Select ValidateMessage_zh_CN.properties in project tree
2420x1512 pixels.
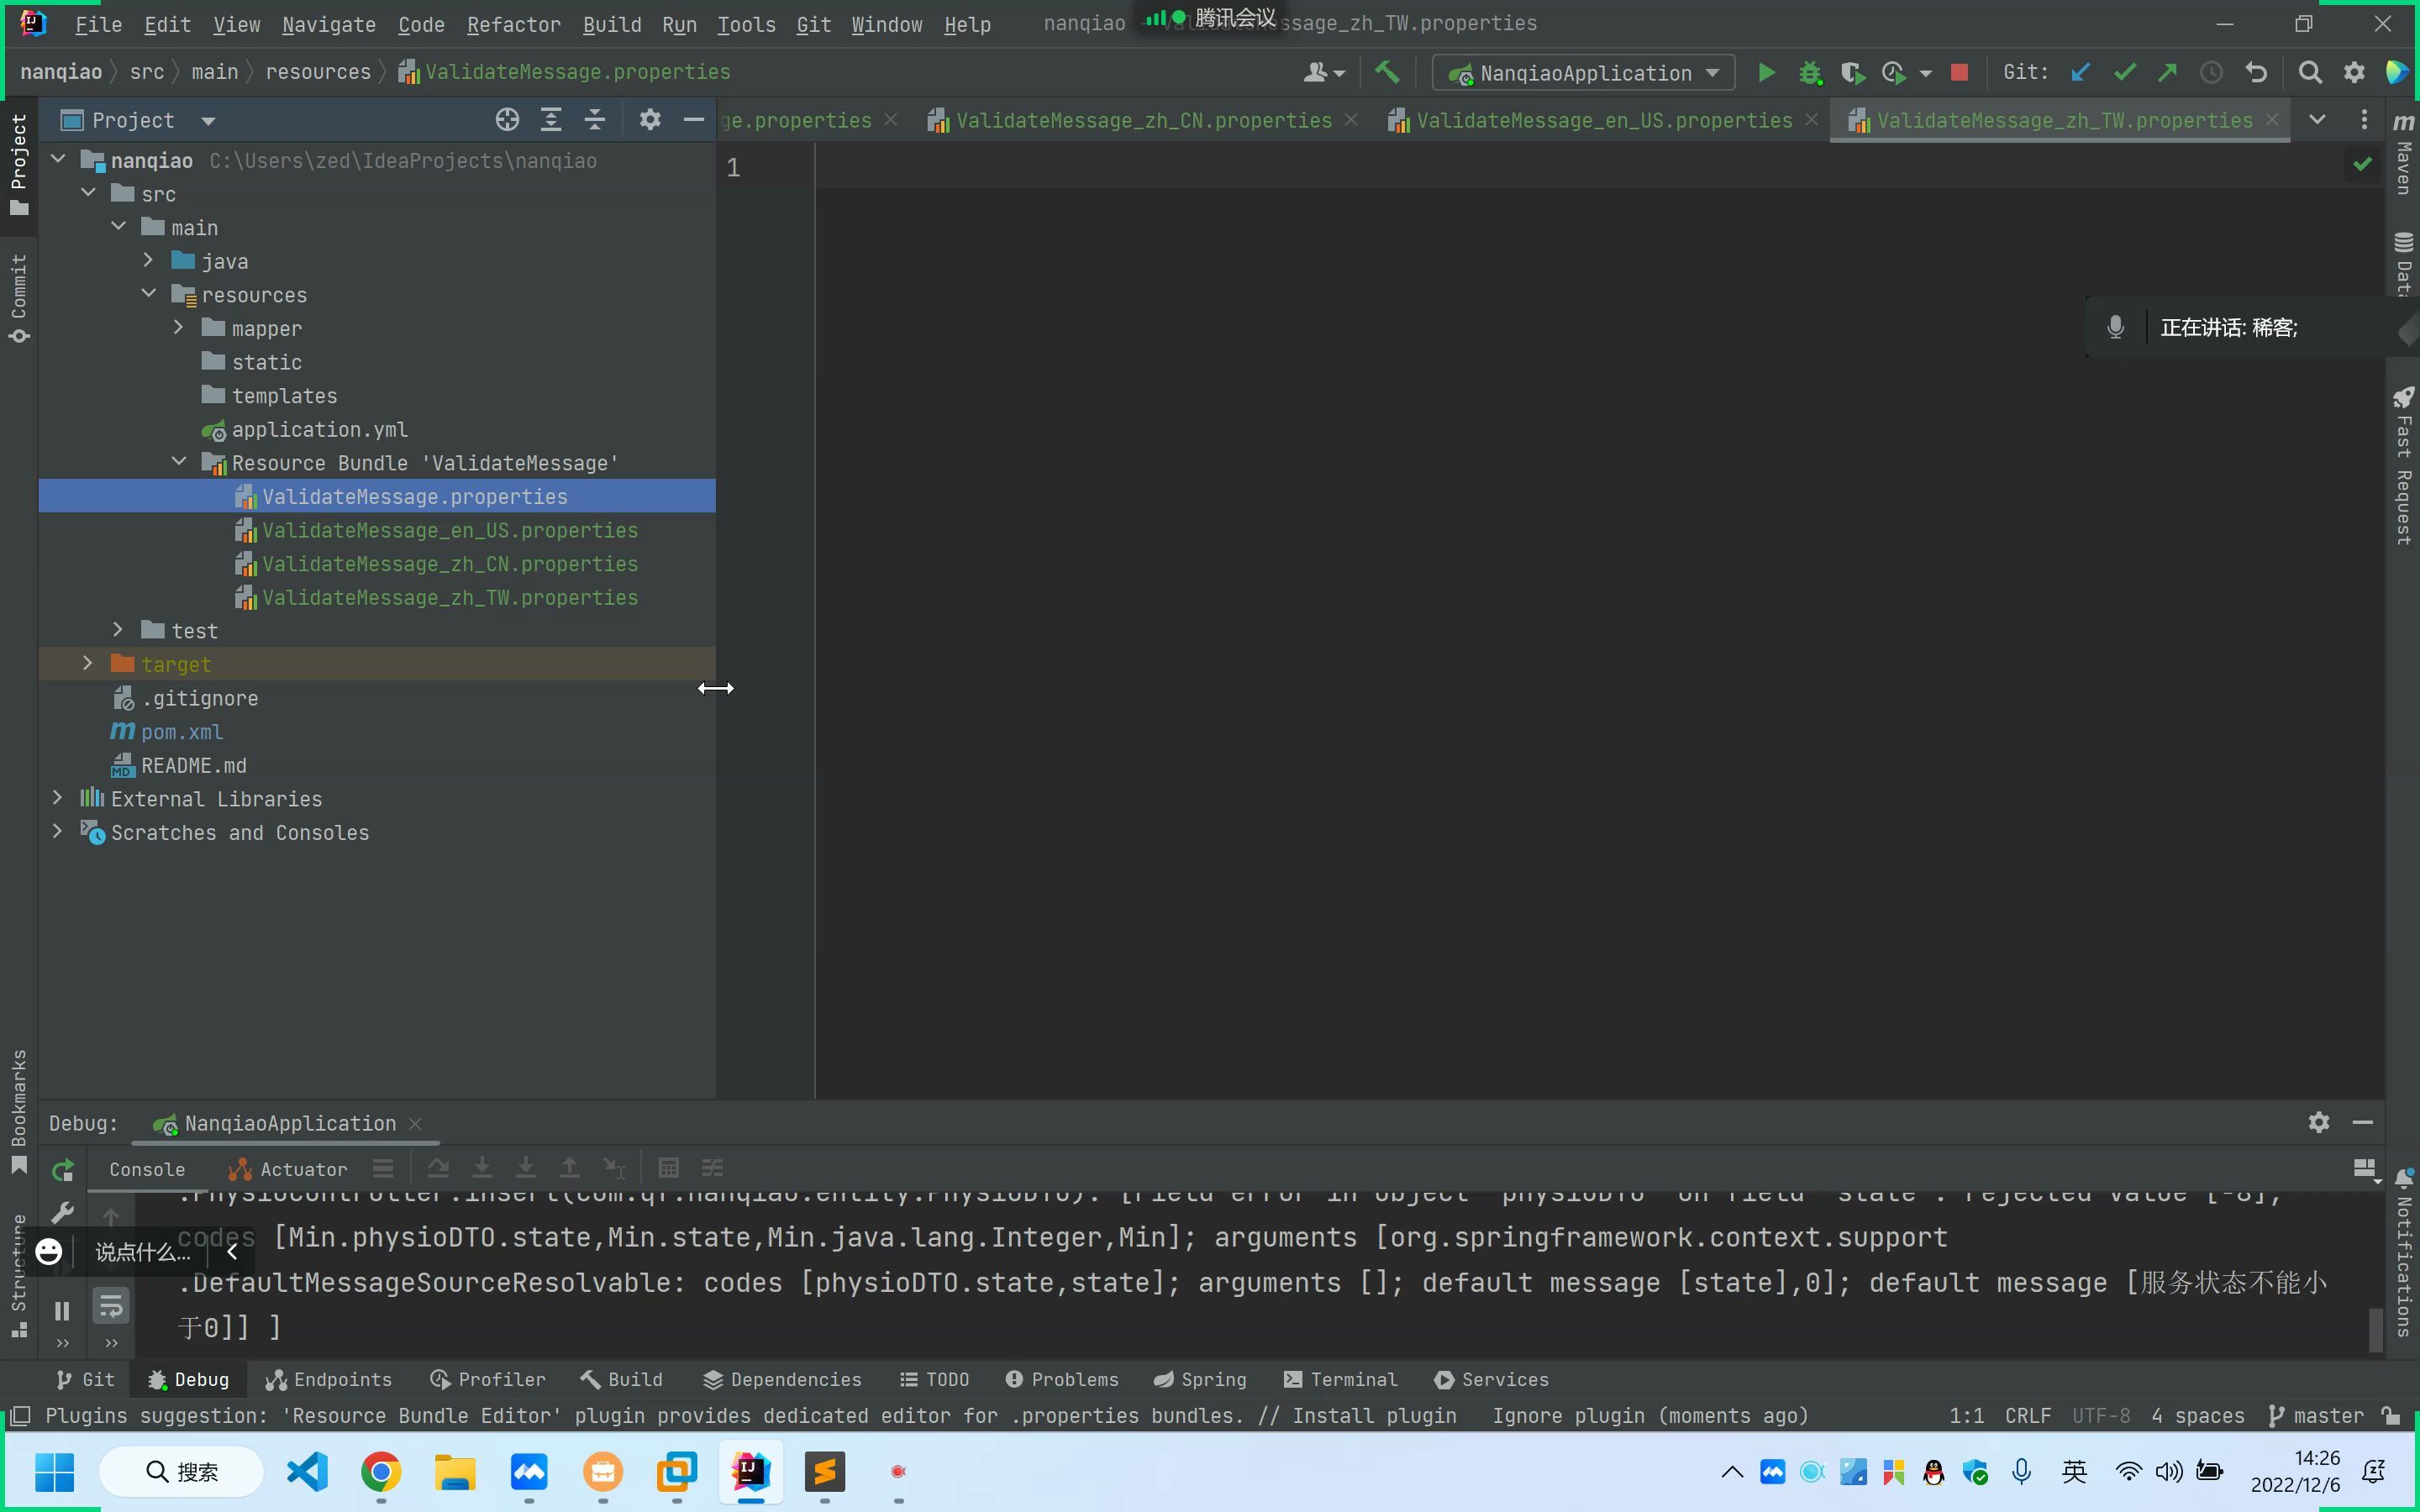(x=450, y=563)
